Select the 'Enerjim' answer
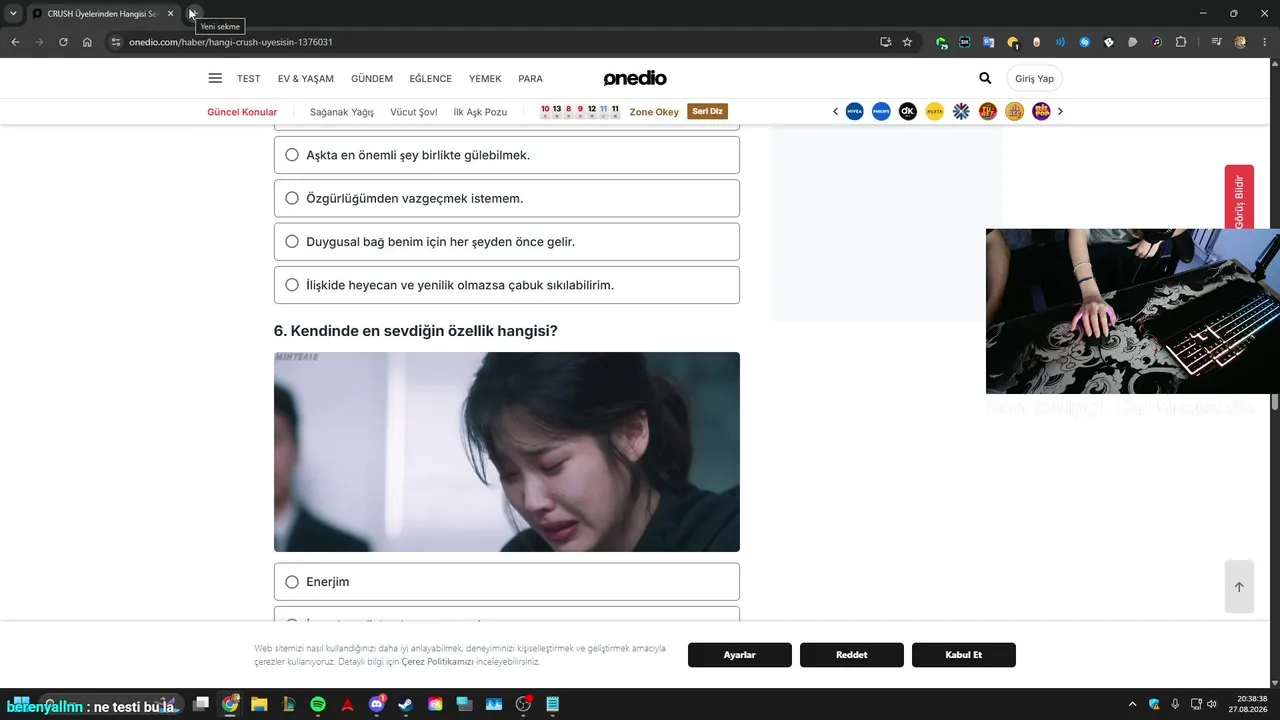The height and width of the screenshot is (720, 1280). pyautogui.click(x=507, y=582)
